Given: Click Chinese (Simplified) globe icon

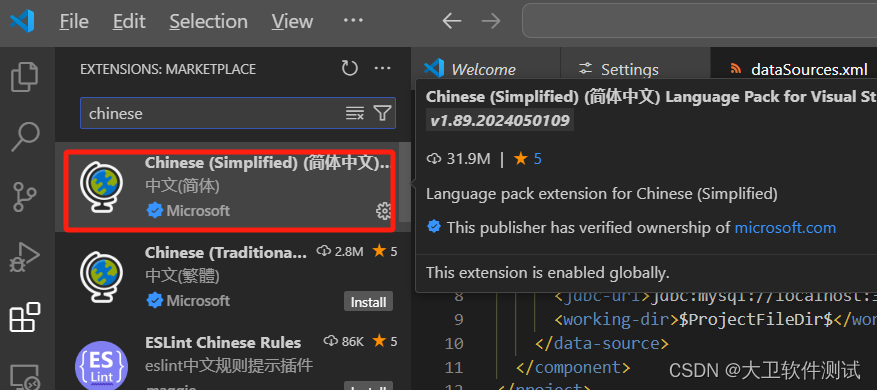Looking at the screenshot, I should 102,186.
